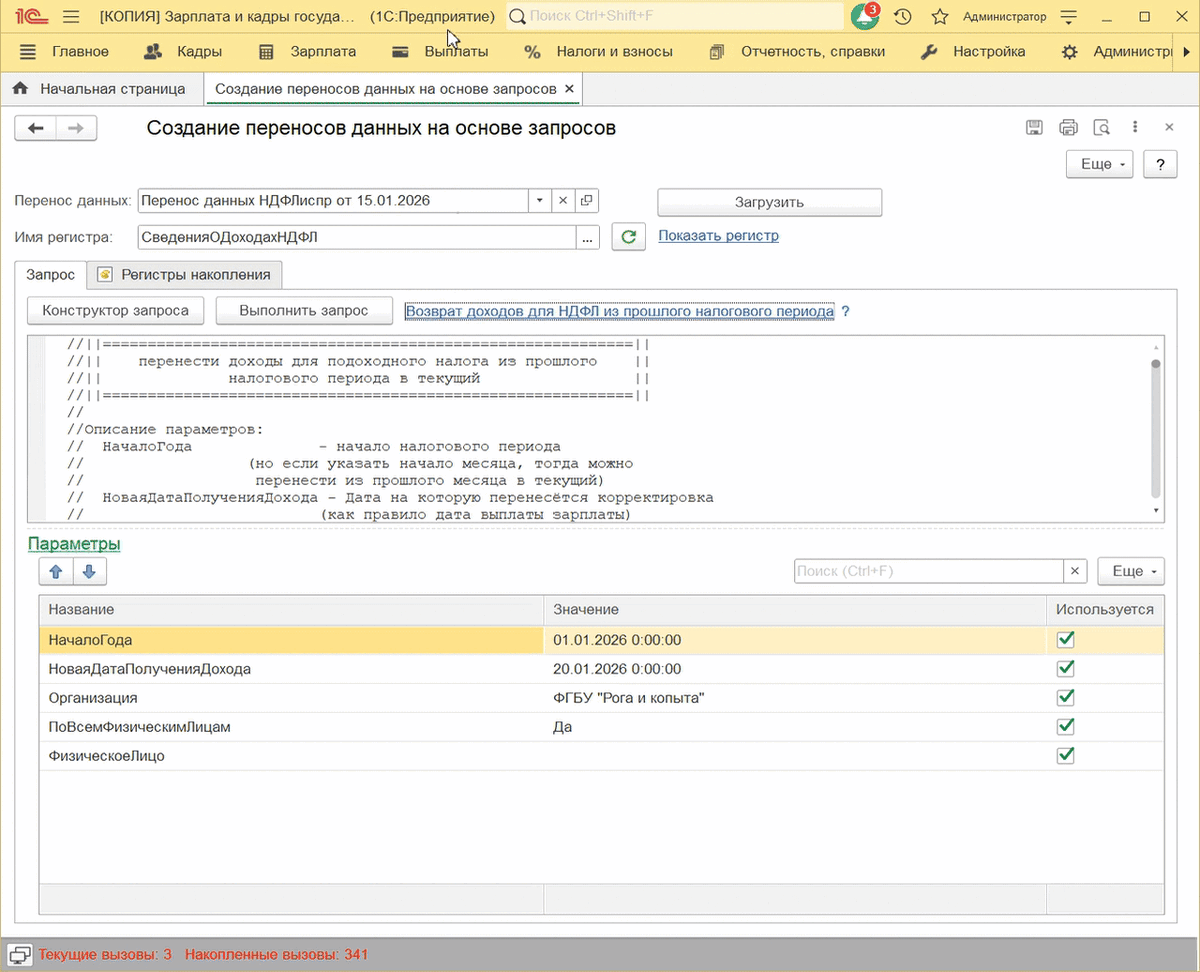Open the Возврат доходов для НДФЛ link
Viewport: 1200px width, 972px height.
click(619, 312)
